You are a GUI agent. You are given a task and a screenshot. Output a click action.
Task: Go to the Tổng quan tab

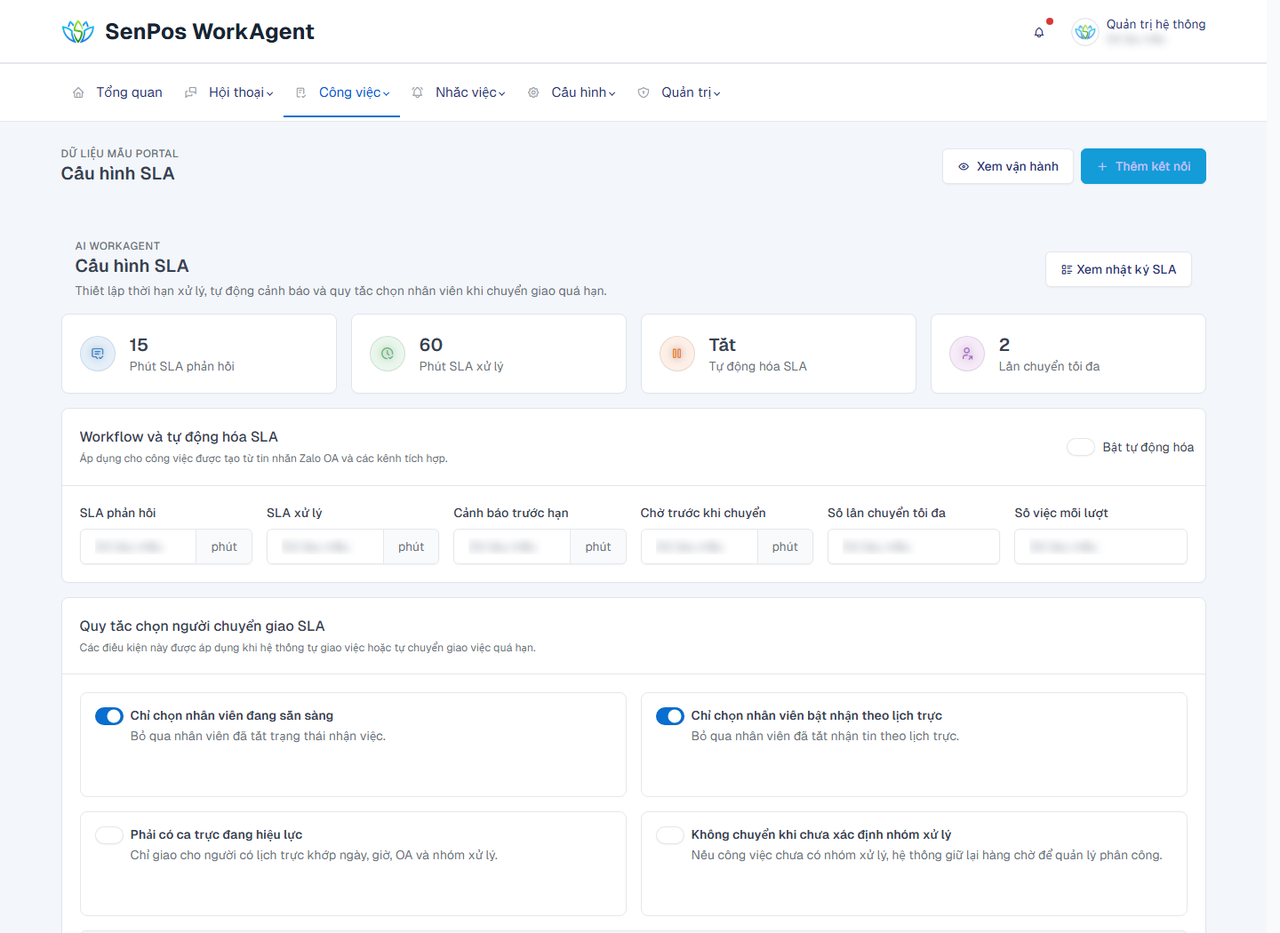(117, 93)
